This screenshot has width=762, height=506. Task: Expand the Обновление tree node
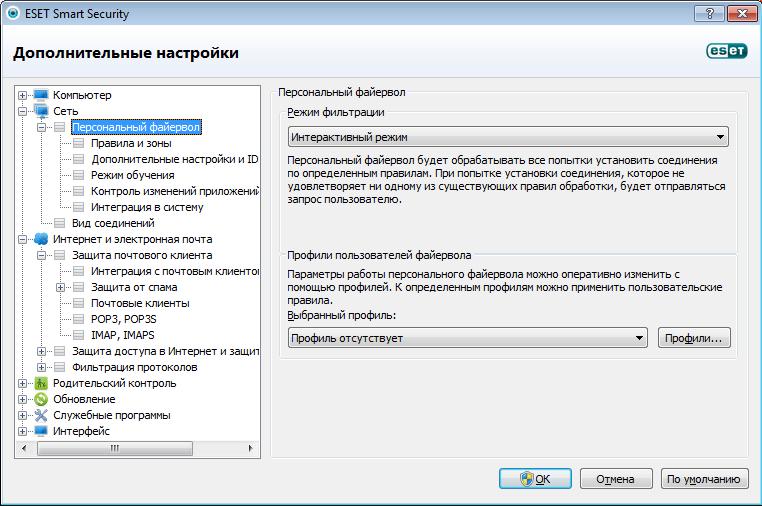(x=22, y=400)
